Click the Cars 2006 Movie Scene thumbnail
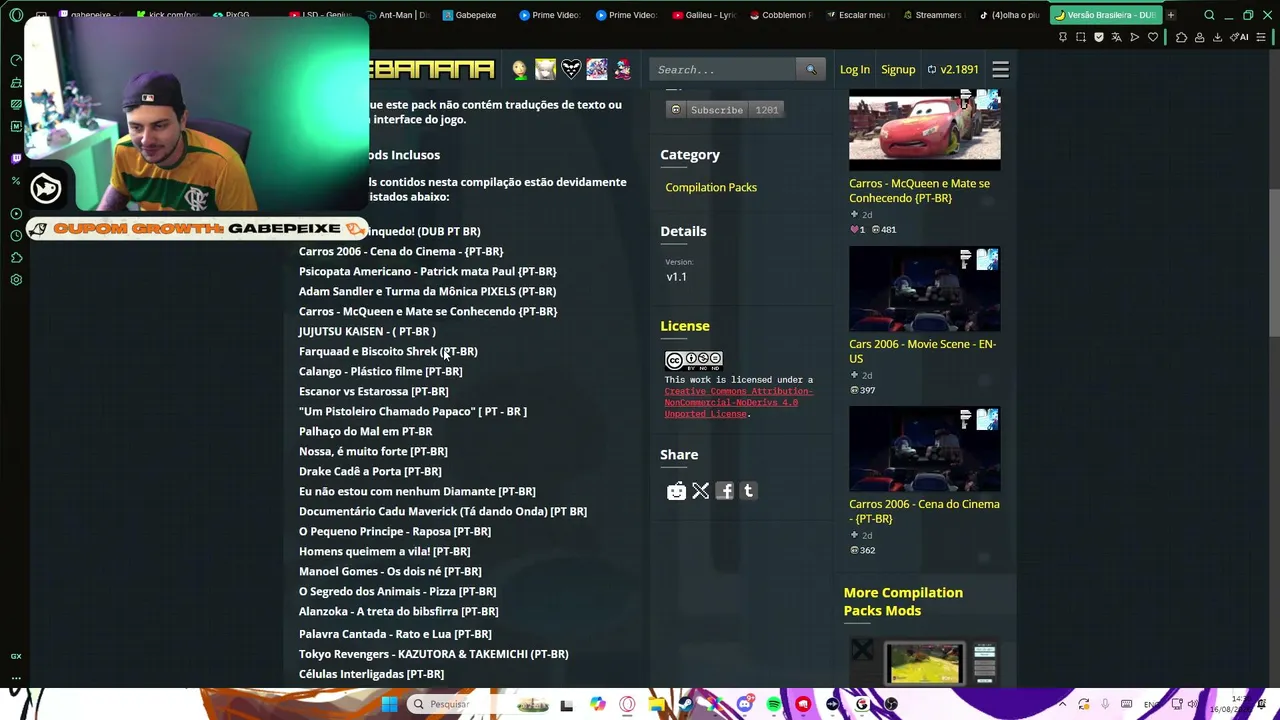The image size is (1280, 720). (x=924, y=290)
